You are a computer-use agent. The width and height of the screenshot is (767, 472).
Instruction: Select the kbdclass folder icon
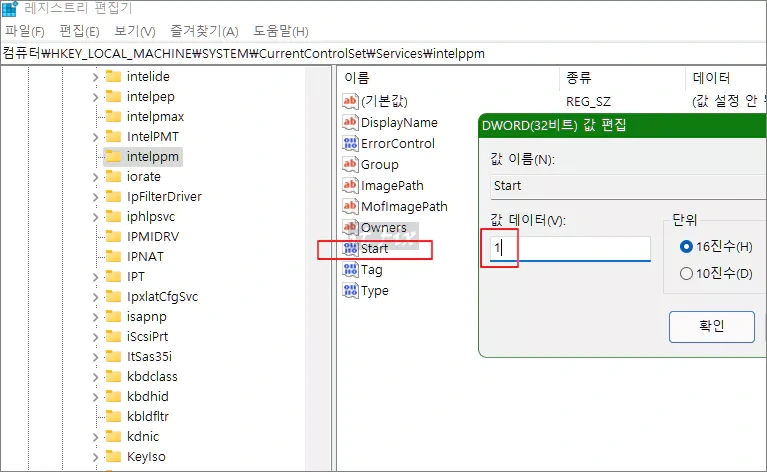[113, 377]
